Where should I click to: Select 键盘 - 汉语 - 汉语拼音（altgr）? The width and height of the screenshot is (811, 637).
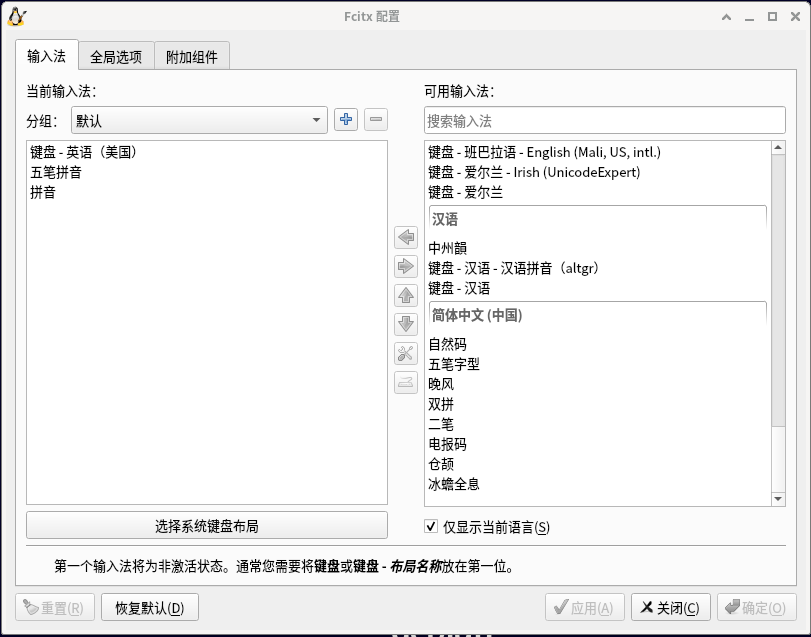598,268
